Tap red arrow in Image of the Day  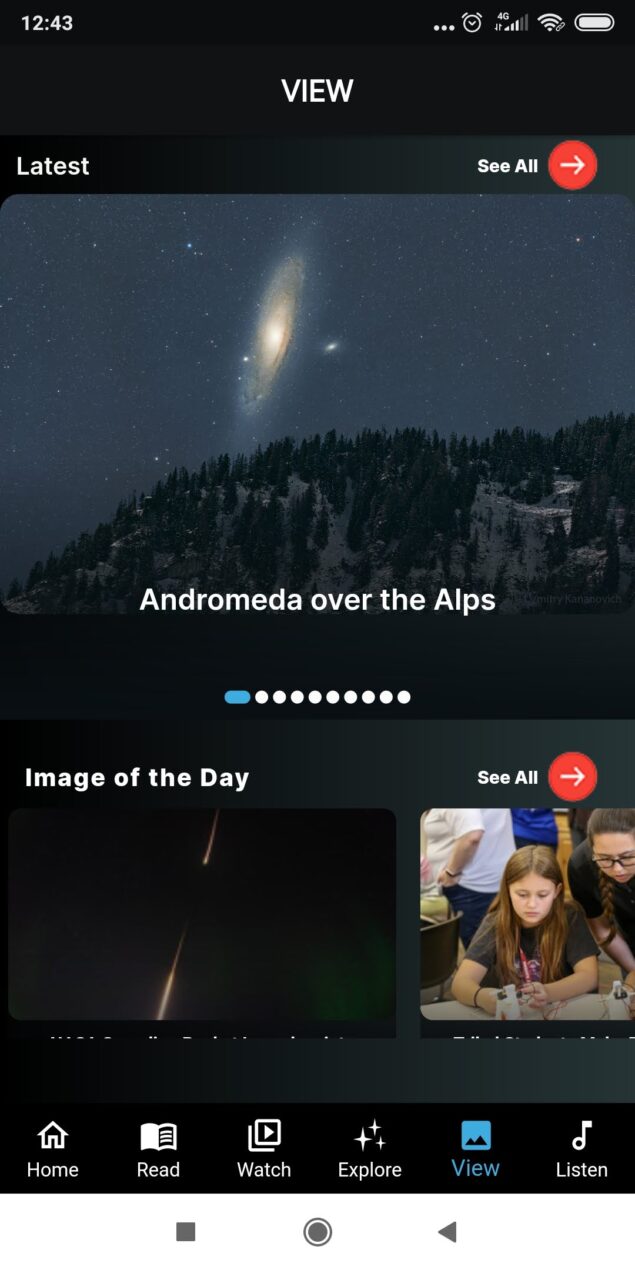pyautogui.click(x=573, y=777)
